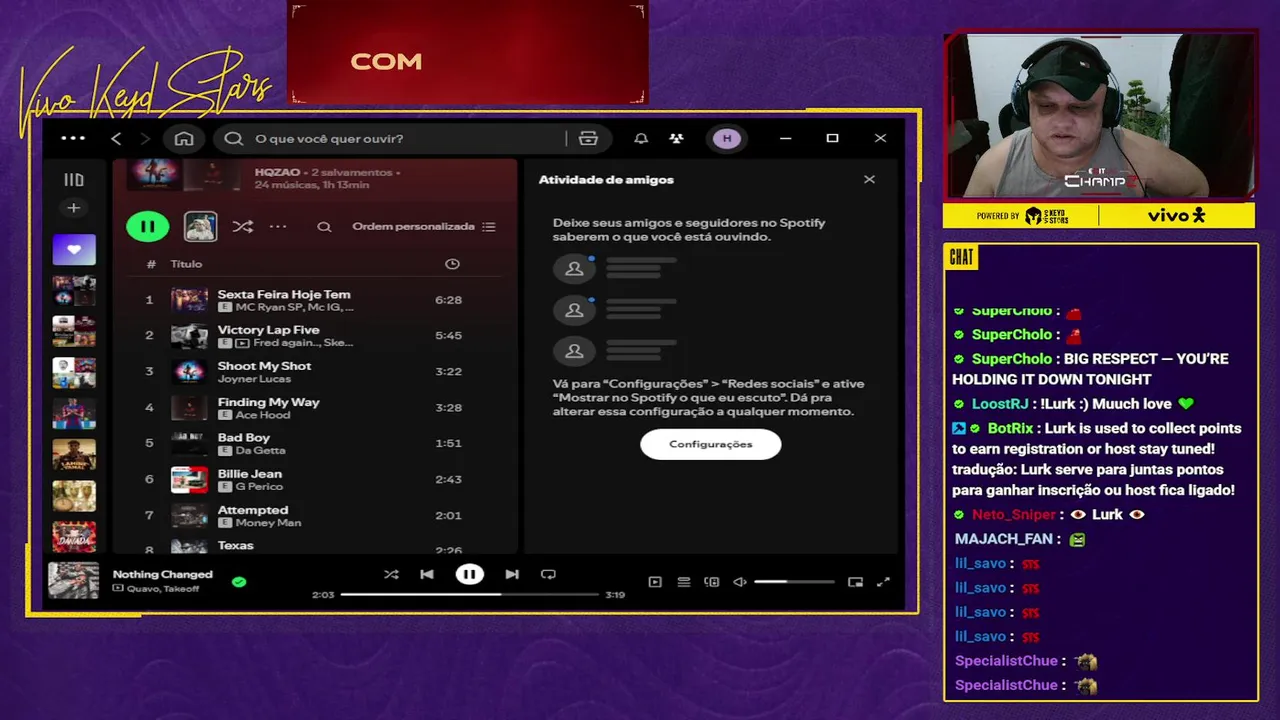Open Liked Songs heart tile in sidebar
This screenshot has height=720, width=1280.
(74, 250)
